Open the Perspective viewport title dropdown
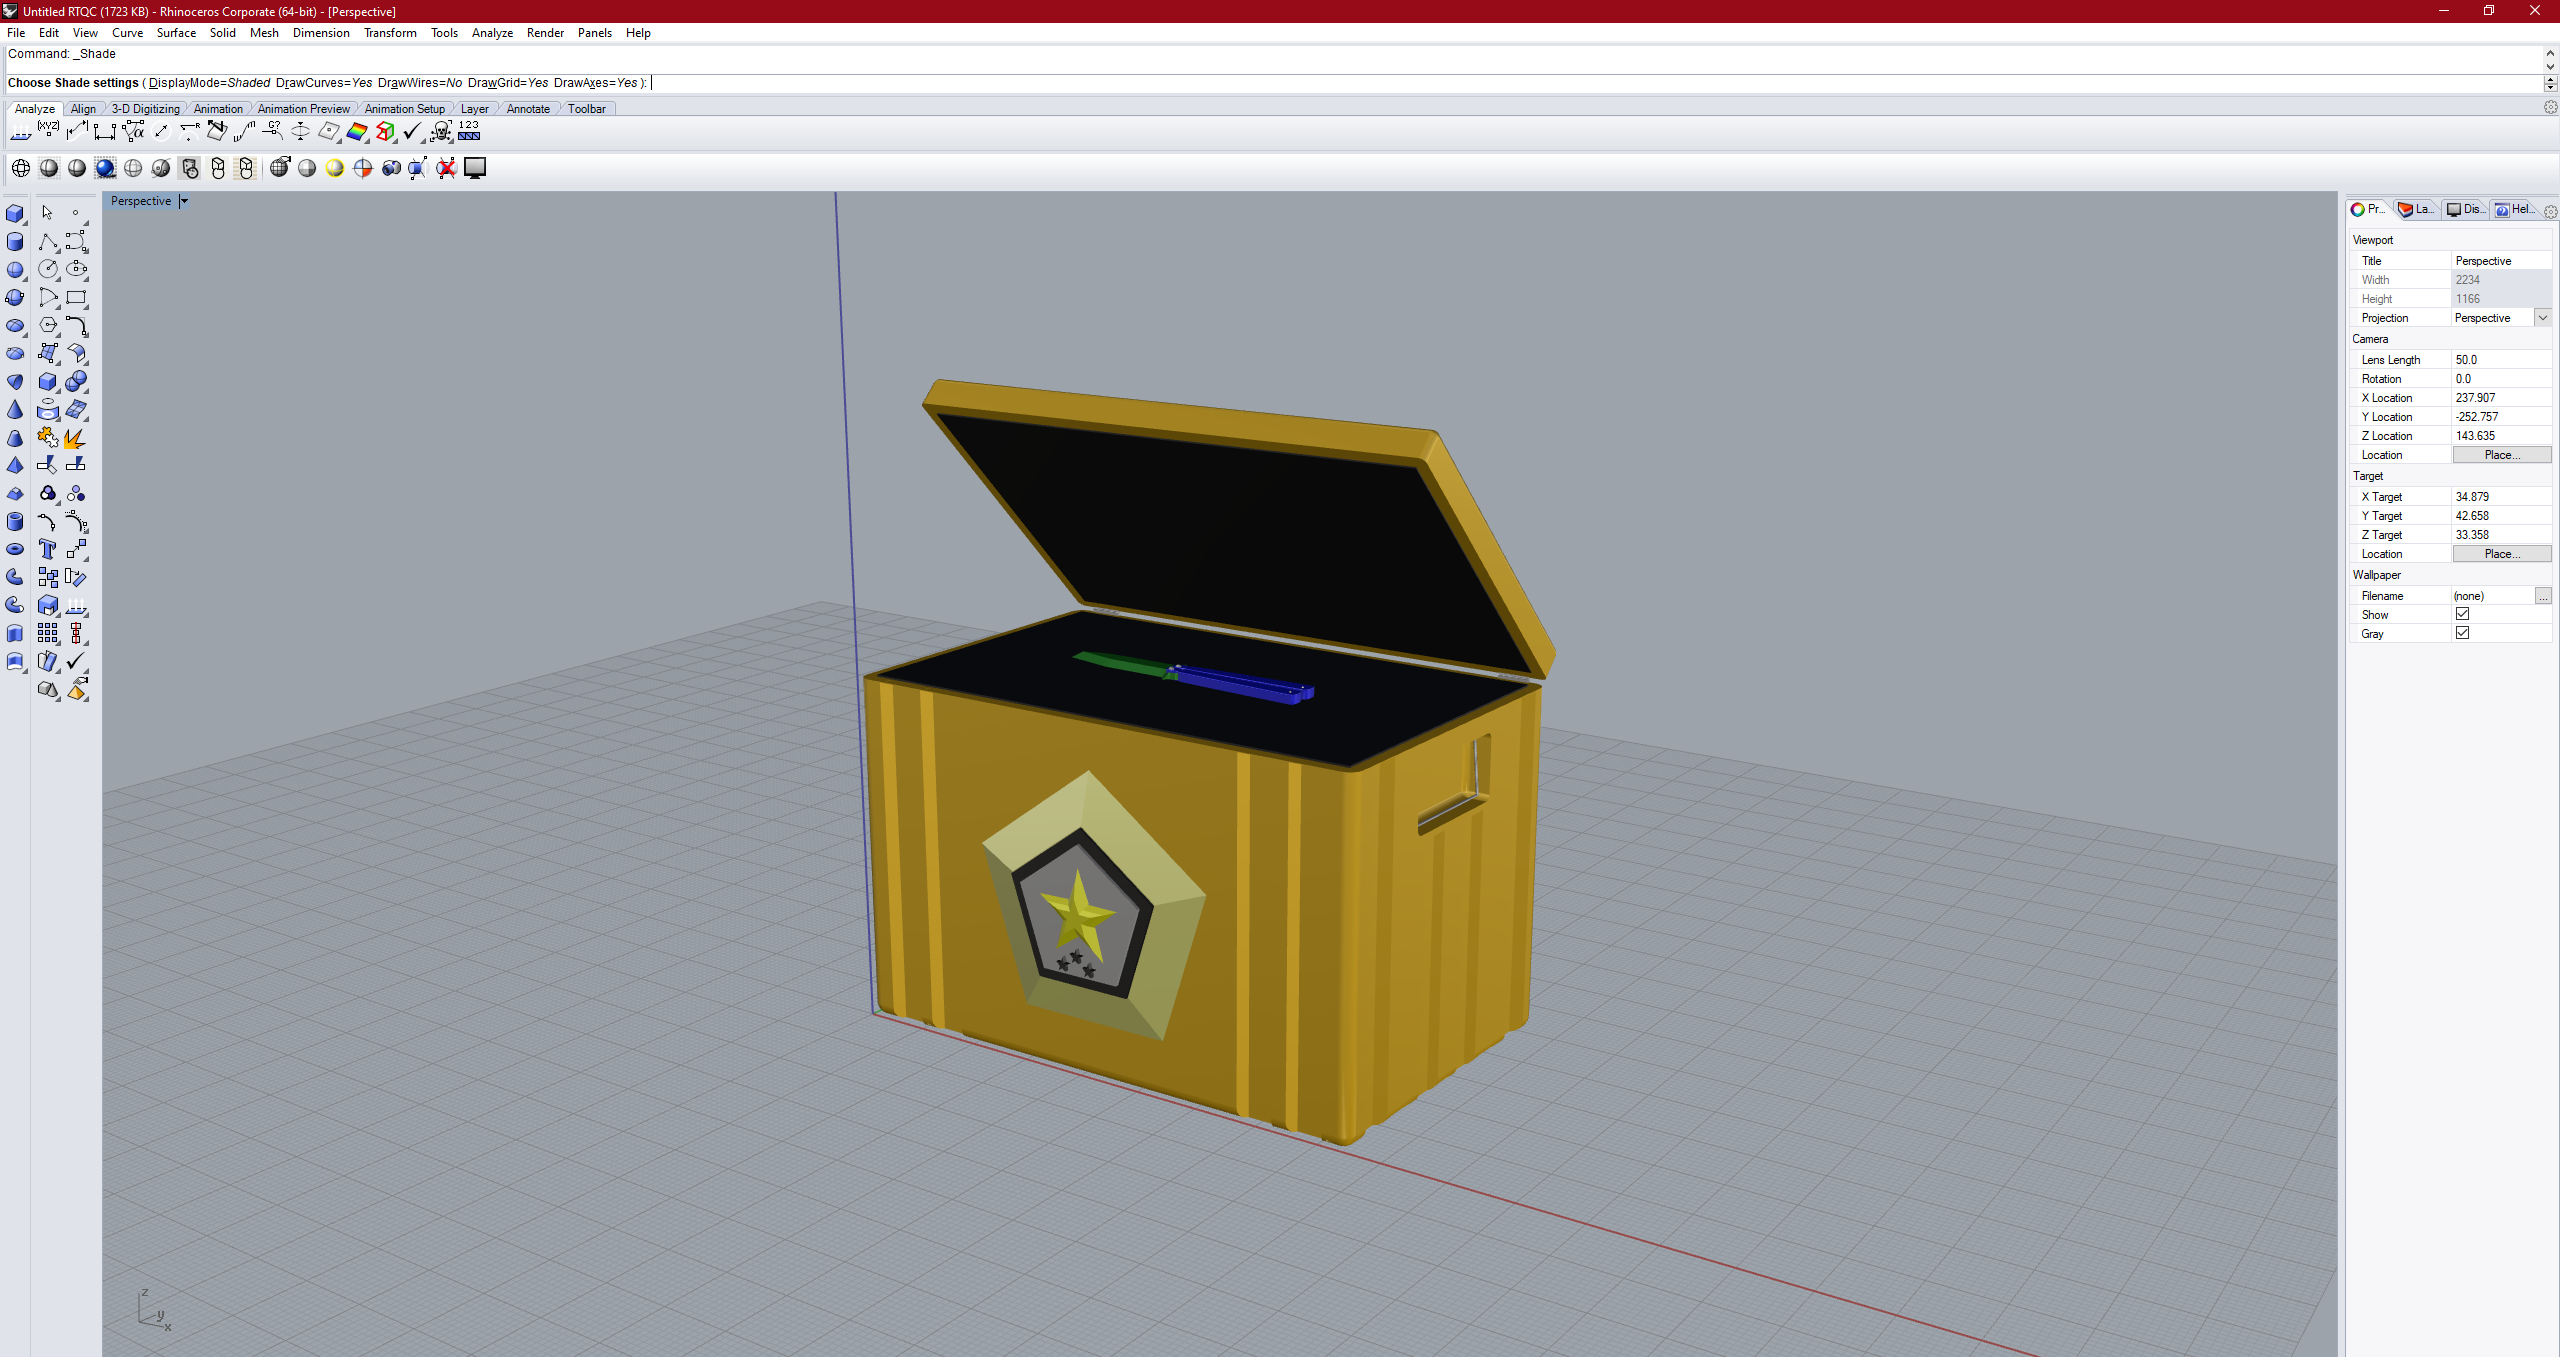 (184, 201)
